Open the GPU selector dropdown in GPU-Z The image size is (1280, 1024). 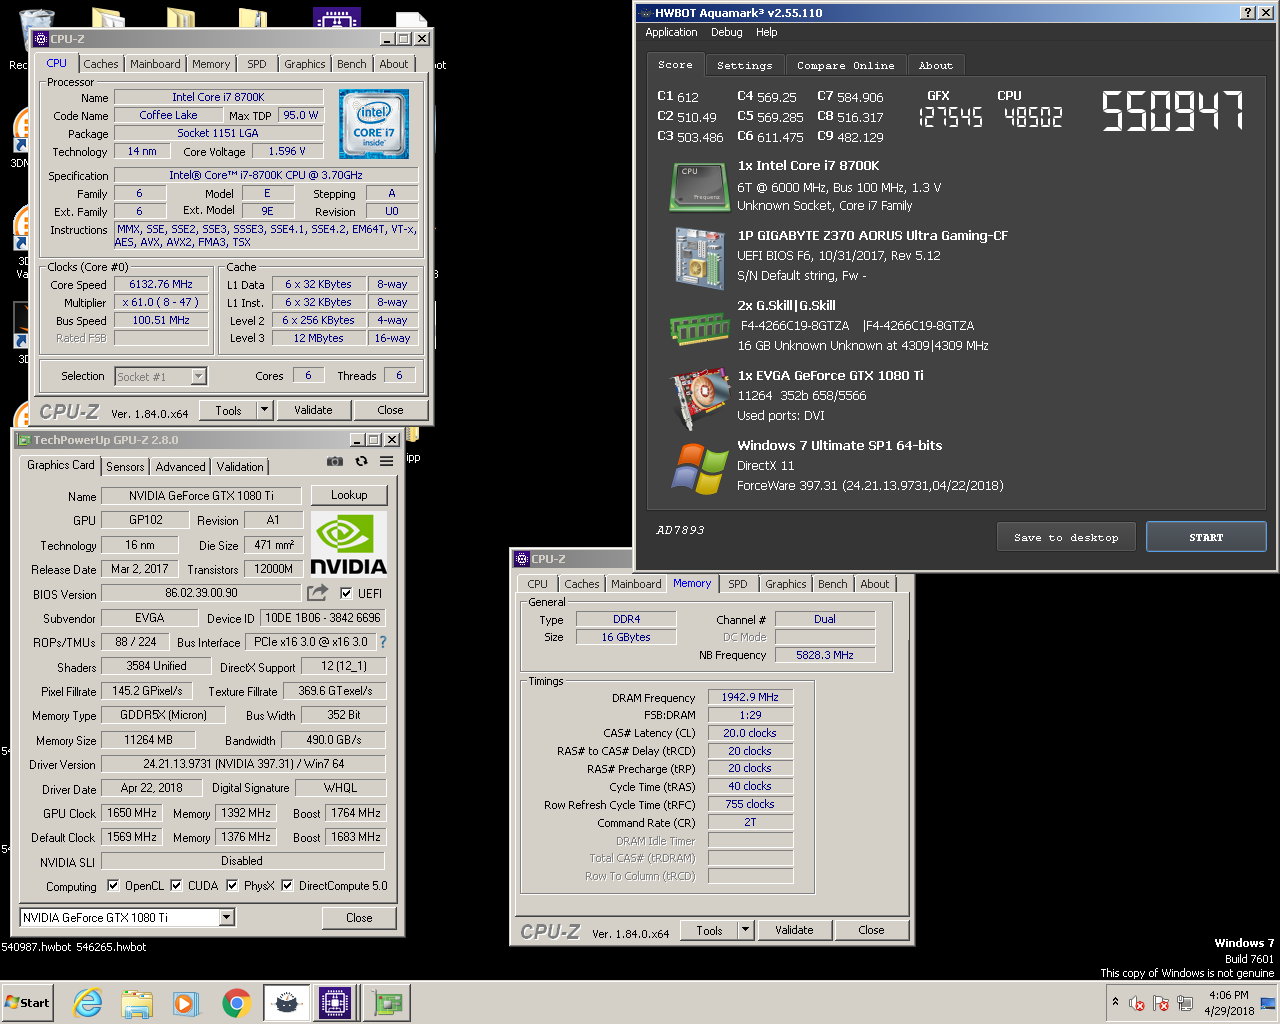click(227, 917)
